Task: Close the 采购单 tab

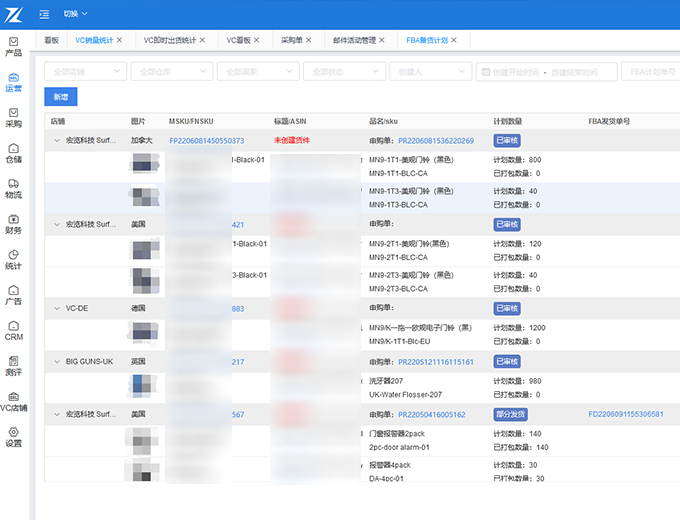Action: coord(308,40)
